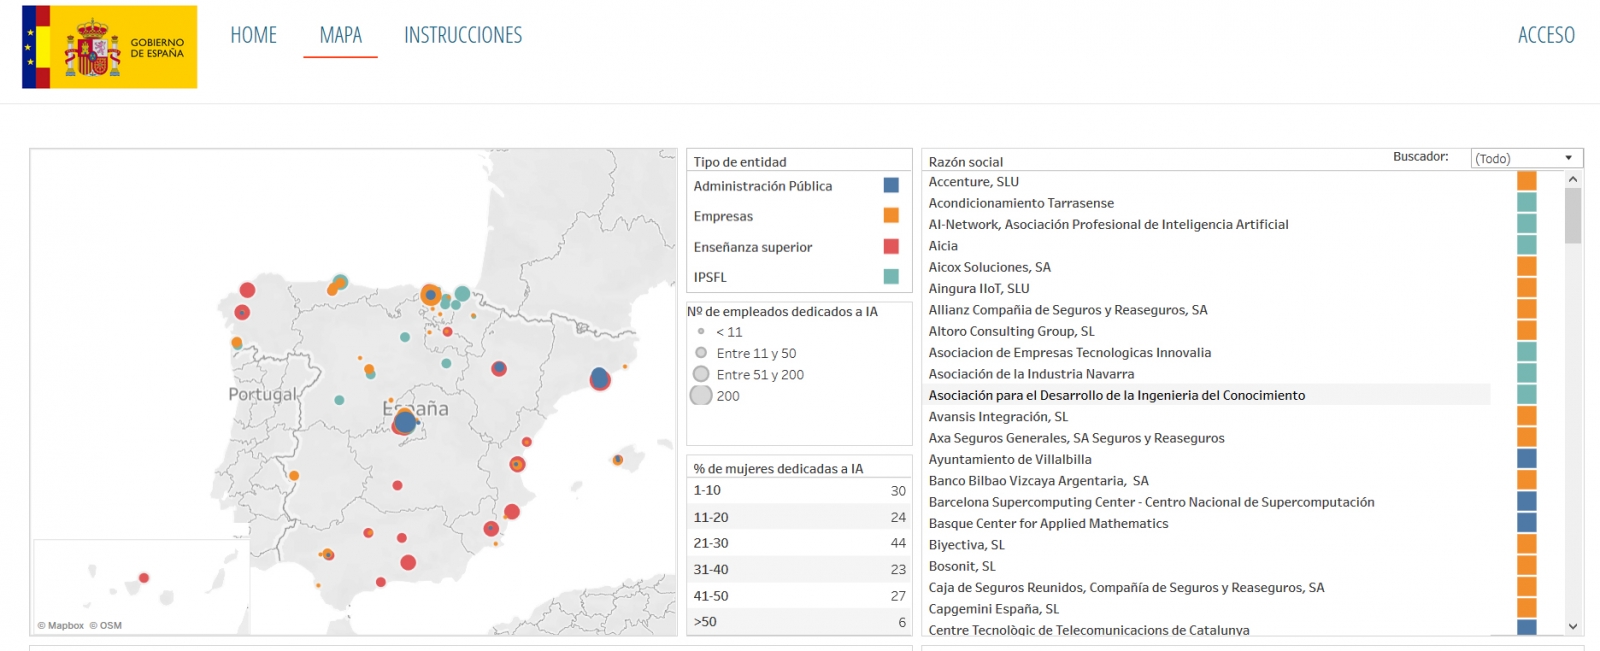Screen dimensions: 1600x651
Task: Click teal marker beside Asociacion de Empresas Tecnologicas Innovalia
Action: click(1527, 352)
